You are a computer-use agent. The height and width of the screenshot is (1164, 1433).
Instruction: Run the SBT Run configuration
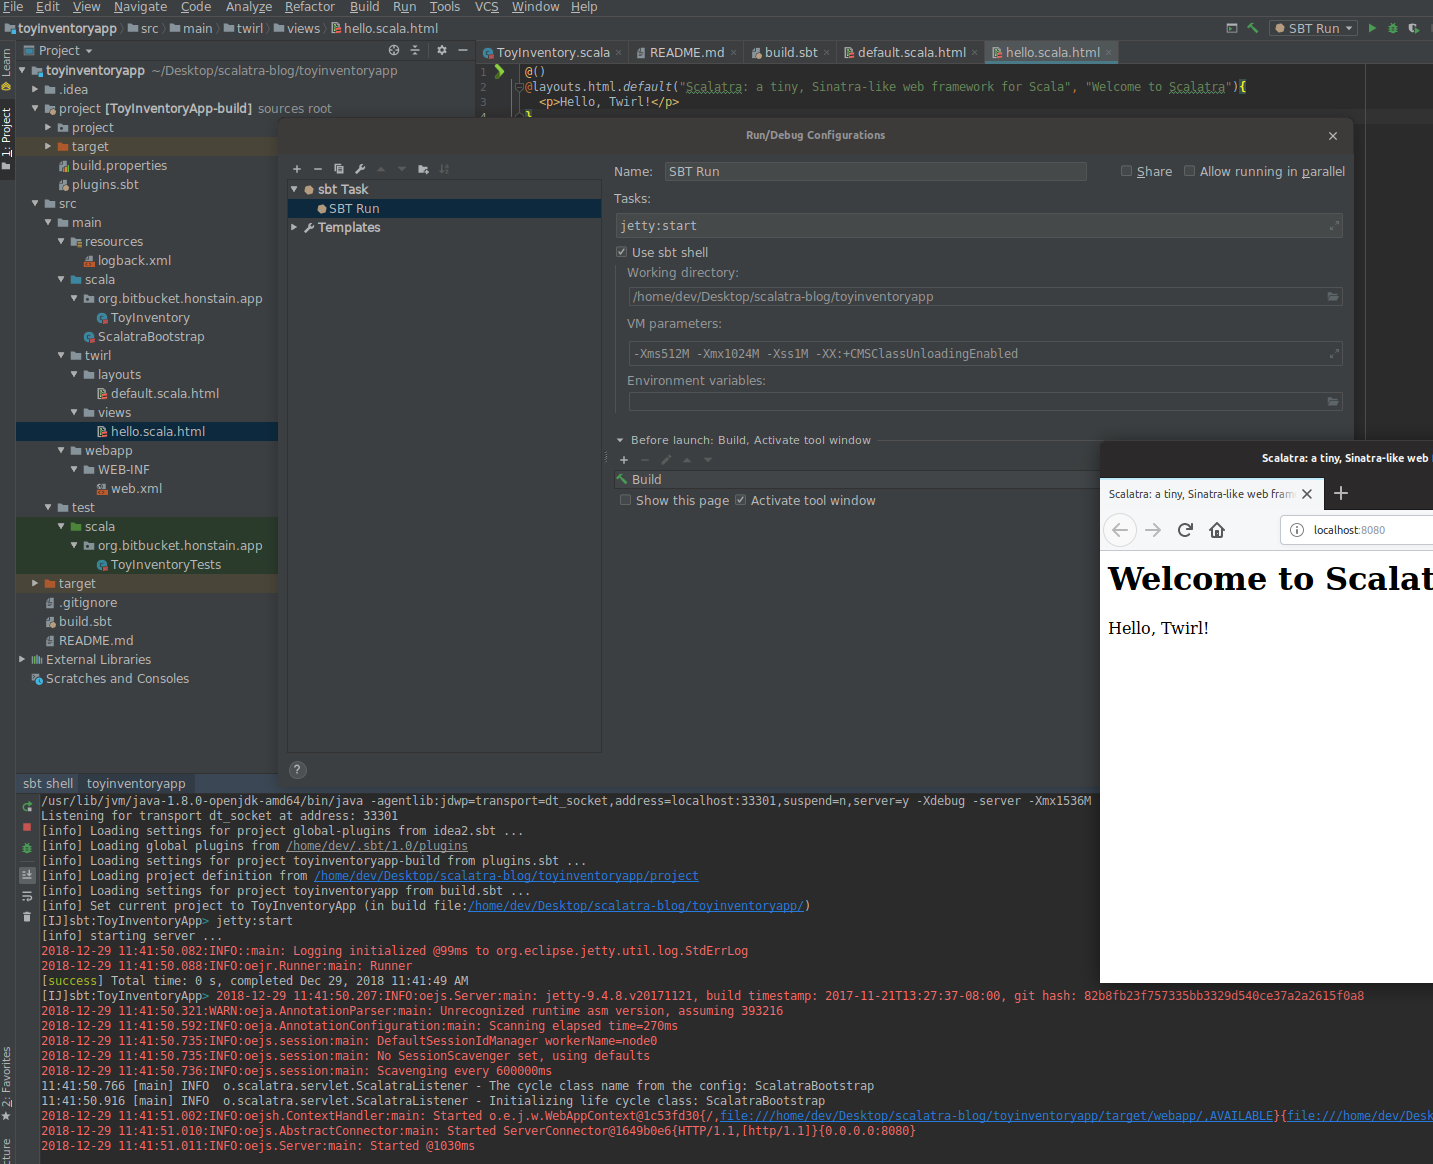point(1372,28)
